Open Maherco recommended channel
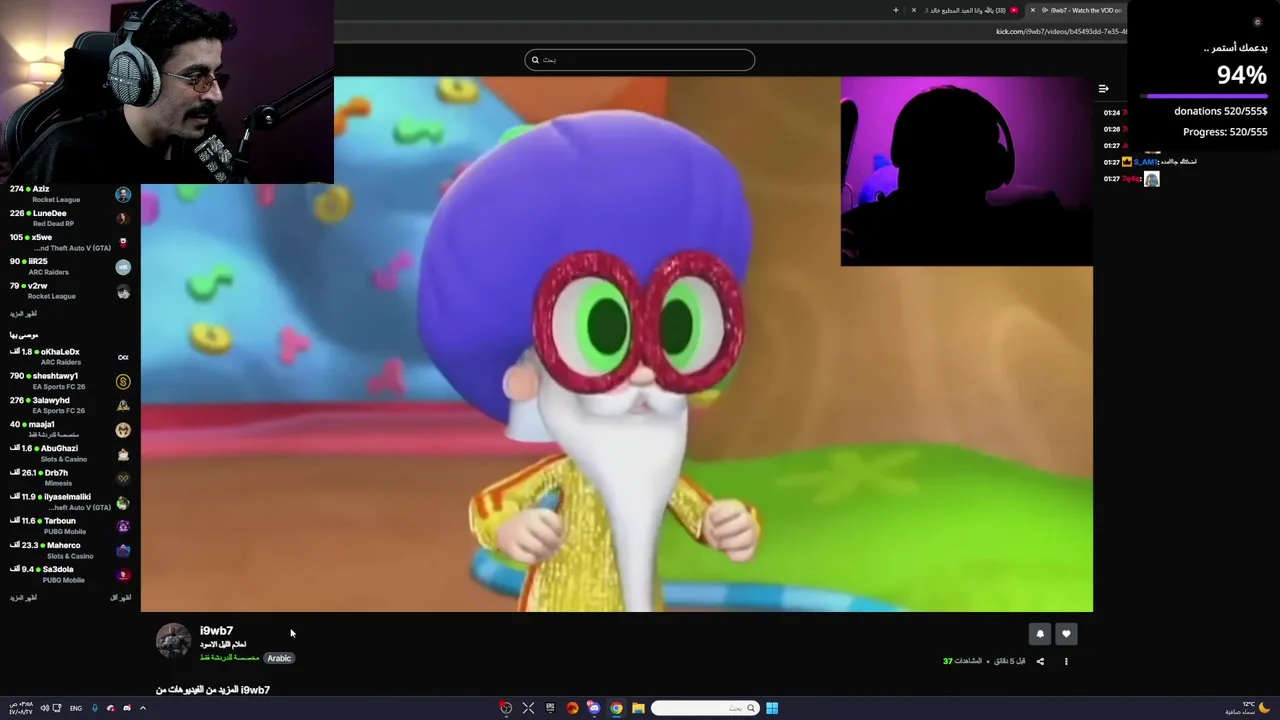This screenshot has width=1280, height=720. click(x=70, y=550)
